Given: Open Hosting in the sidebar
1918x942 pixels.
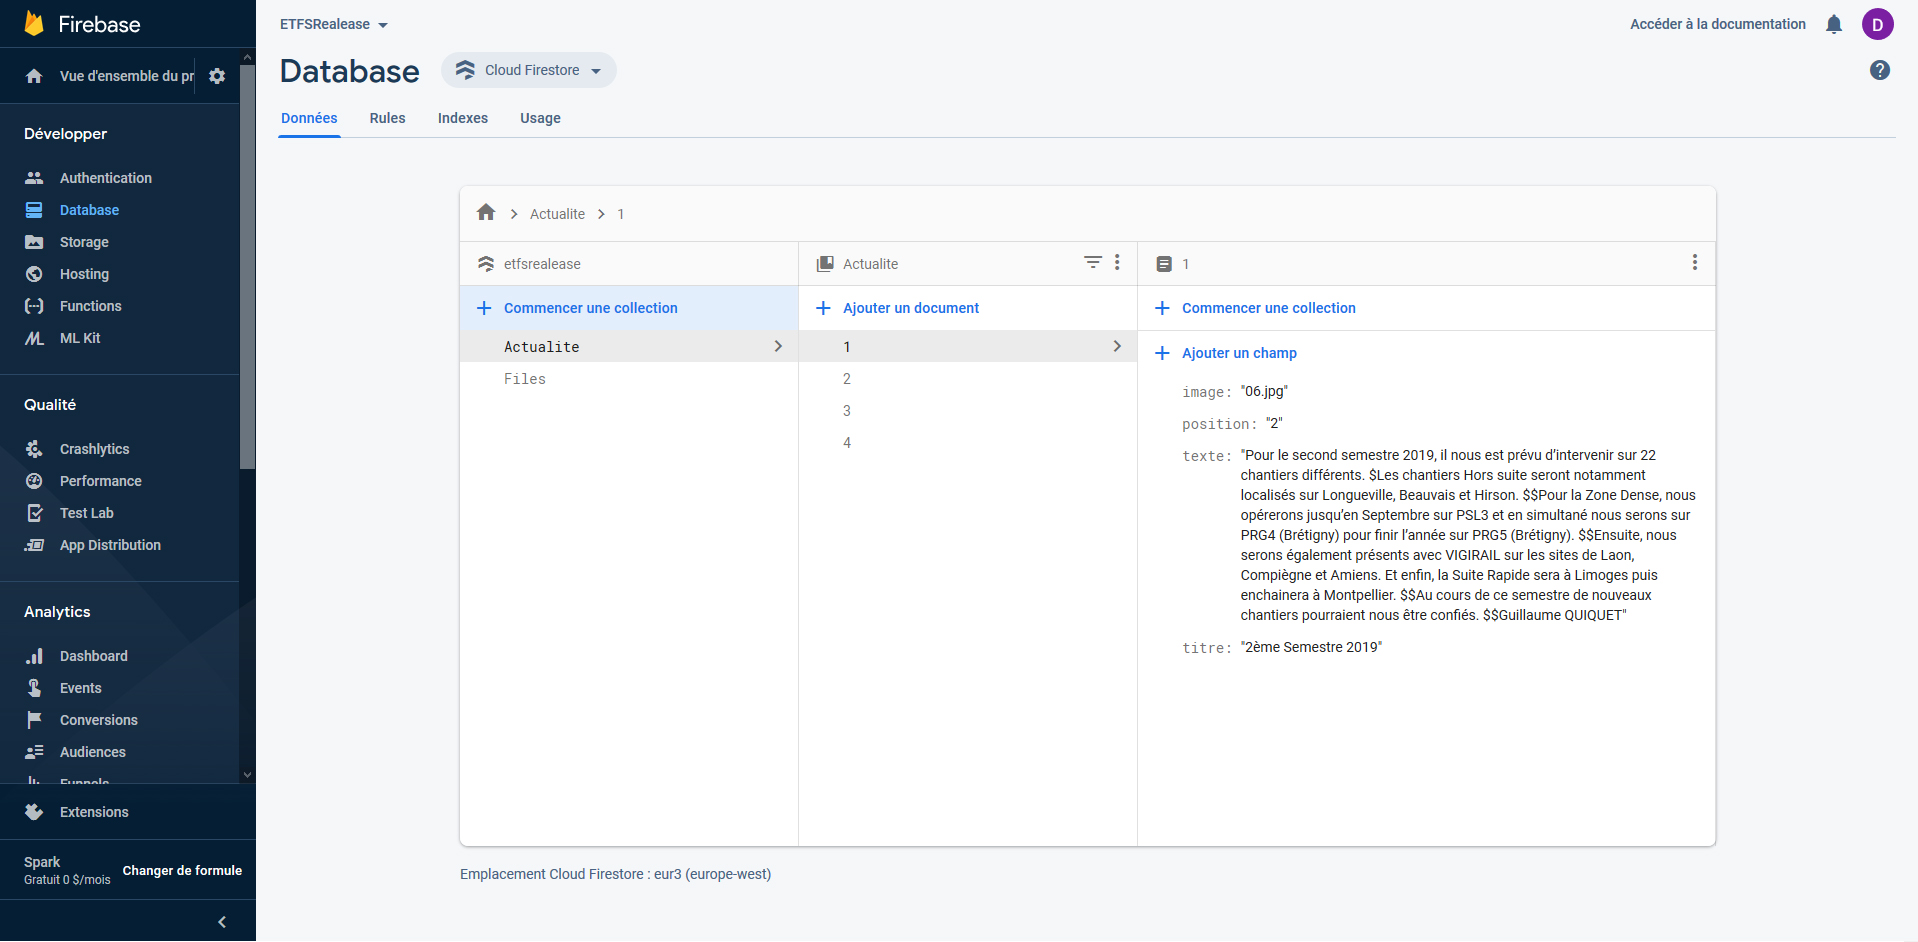Looking at the screenshot, I should (x=84, y=274).
